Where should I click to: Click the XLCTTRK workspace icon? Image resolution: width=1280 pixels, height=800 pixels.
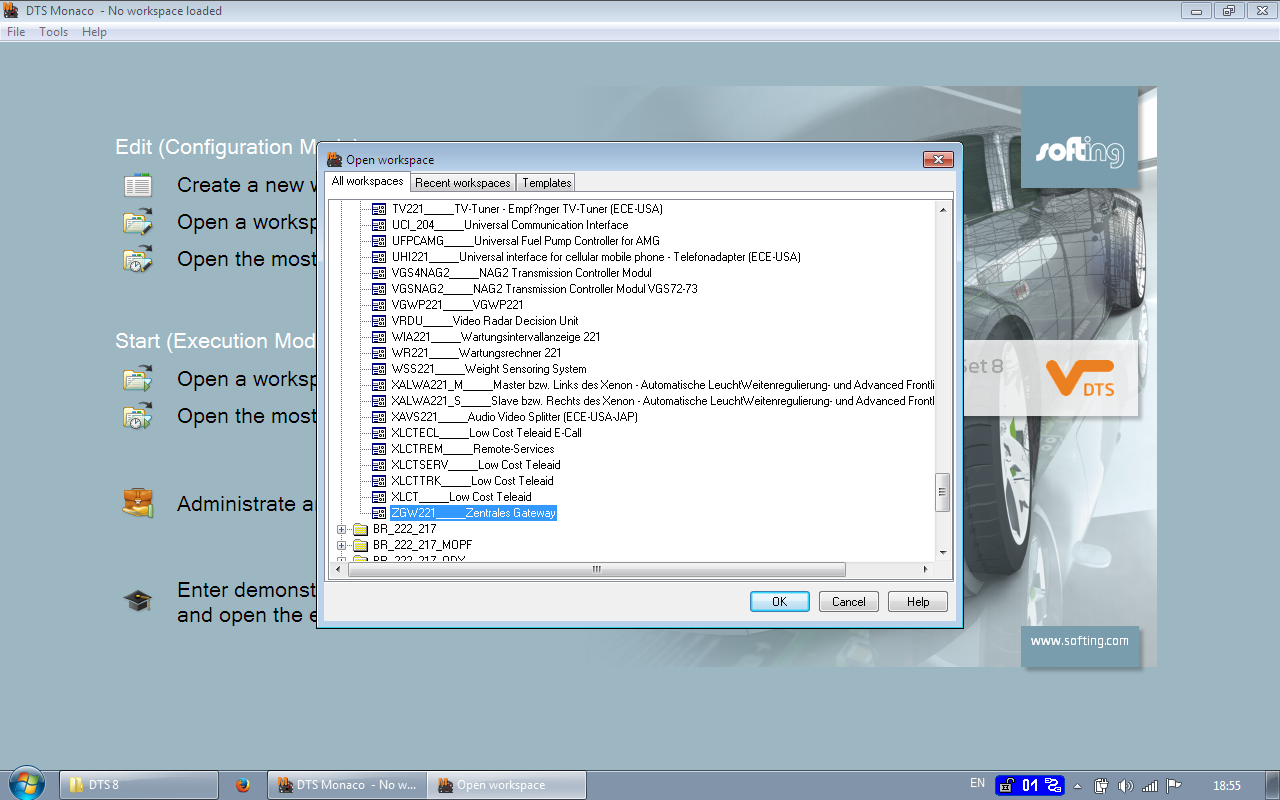coord(379,481)
